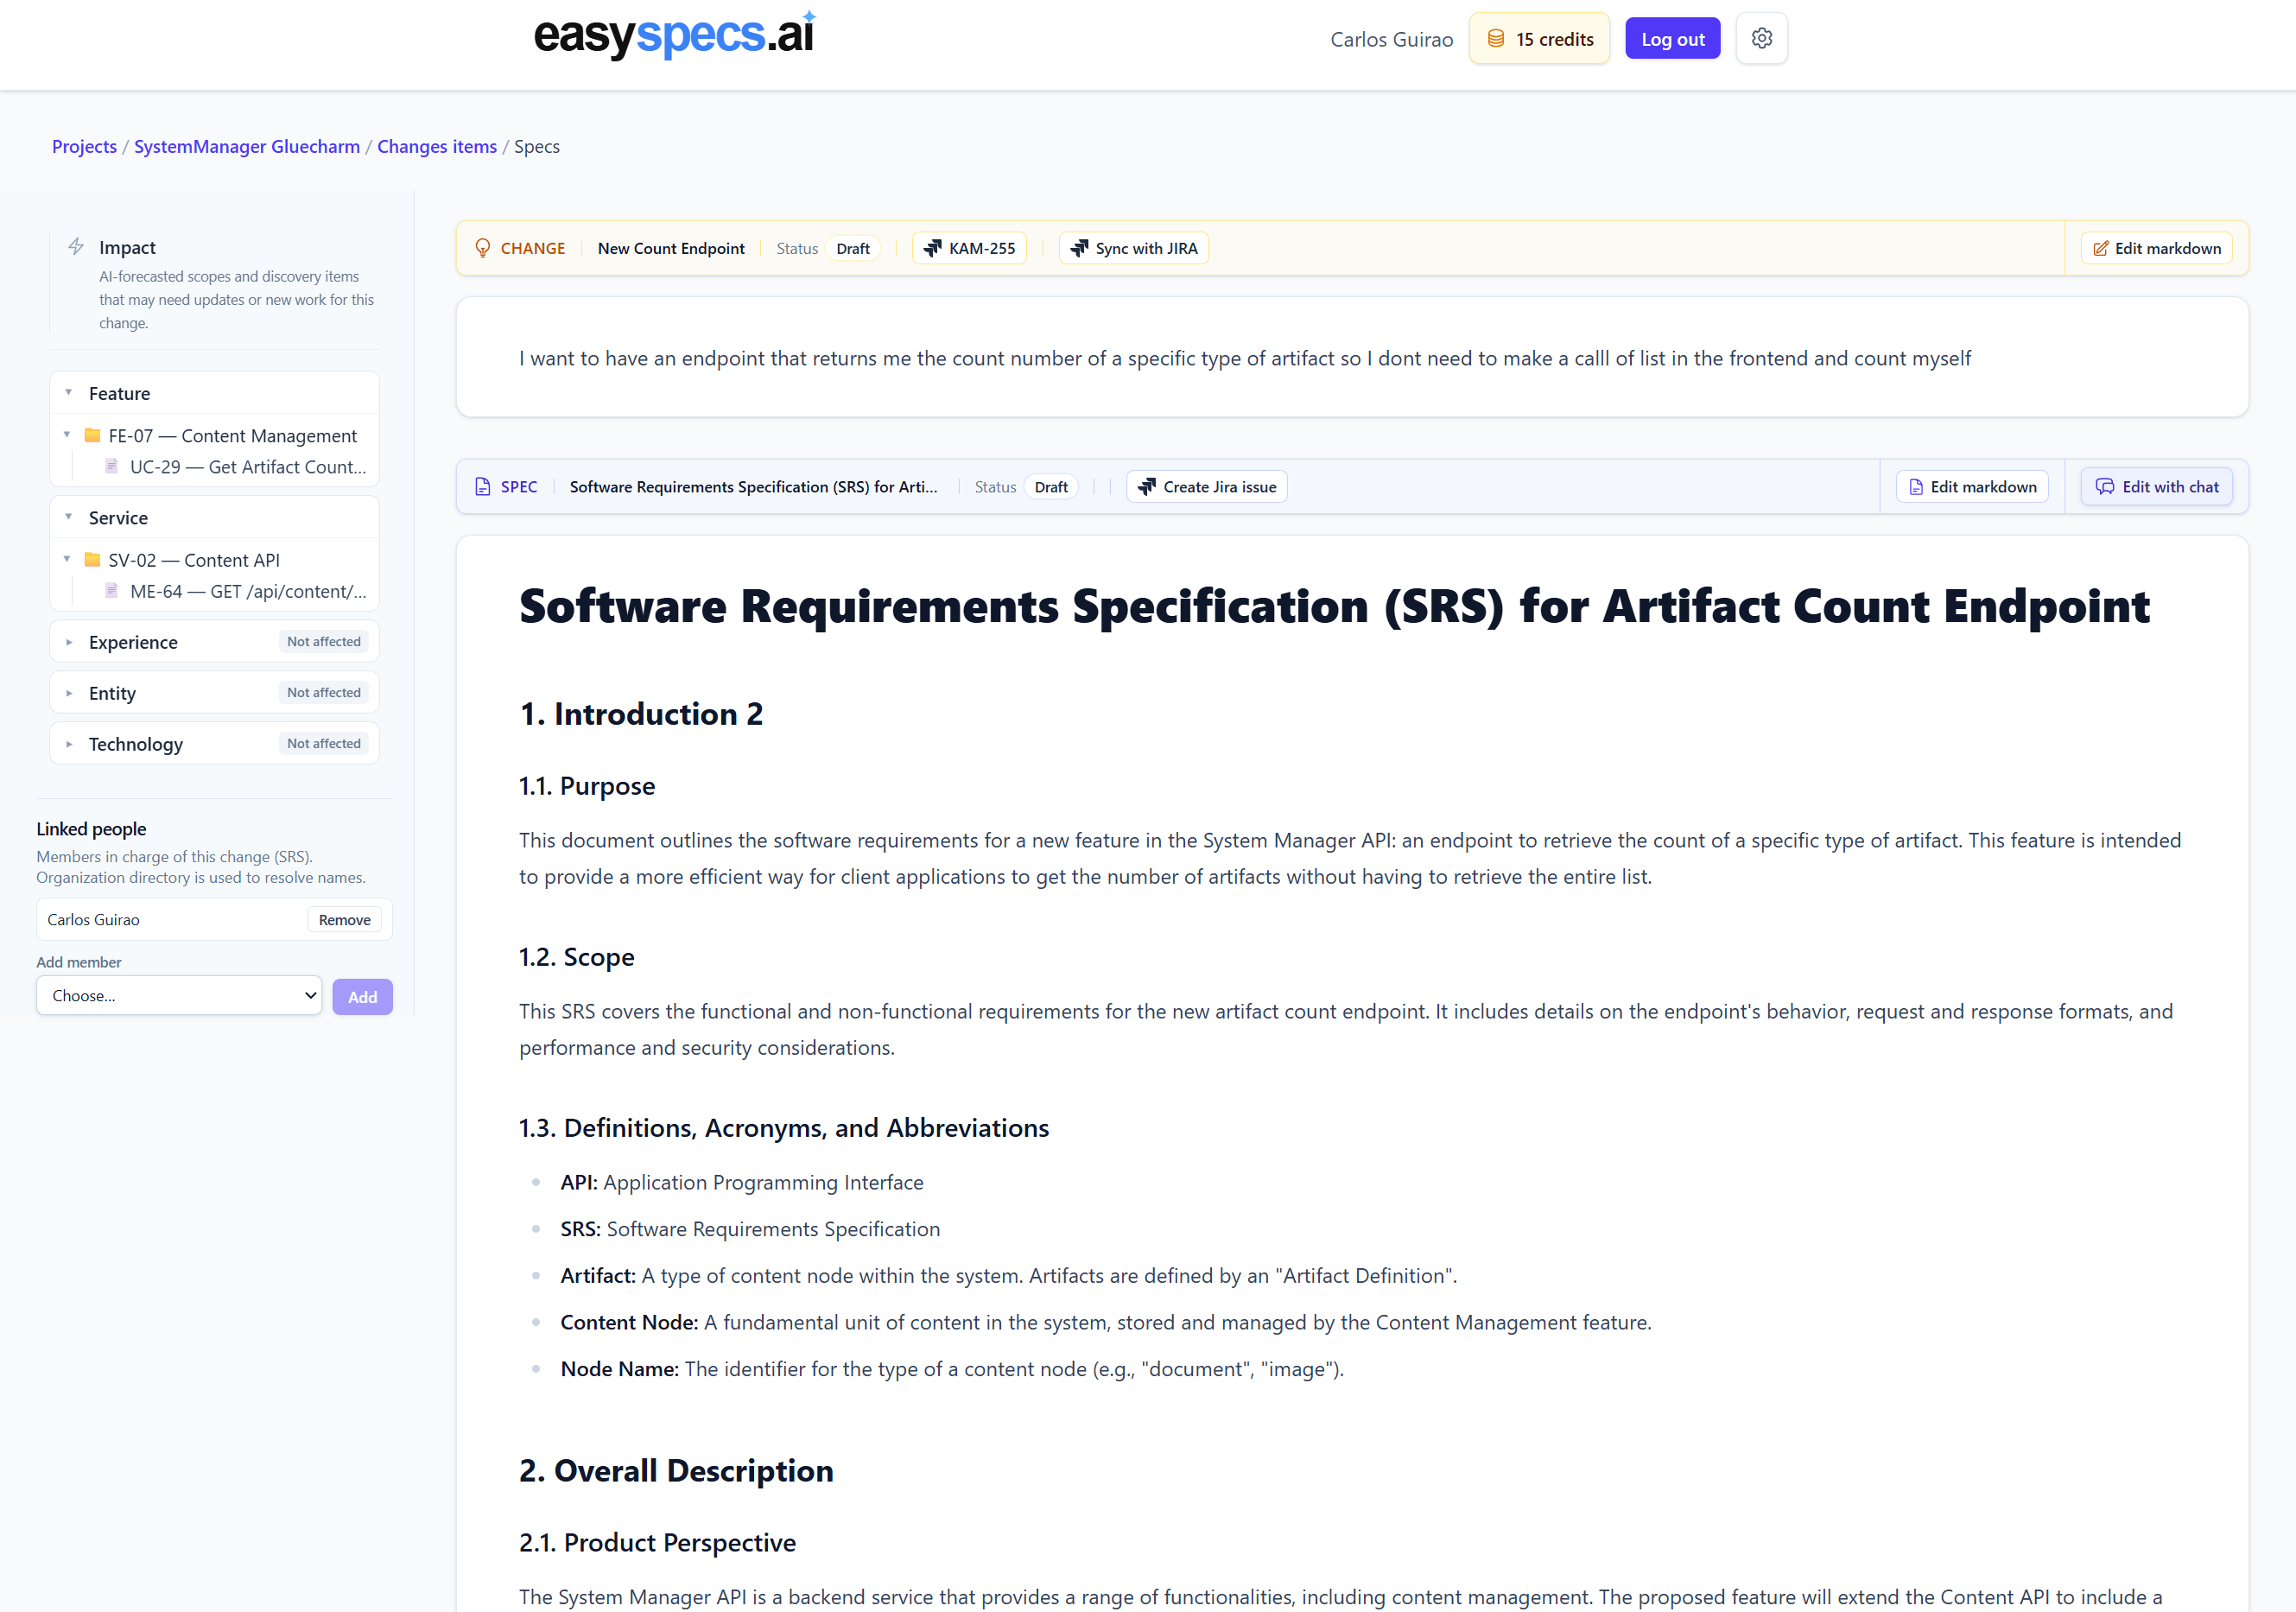2296x1612 pixels.
Task: Click the change Draft status badge
Action: point(853,248)
